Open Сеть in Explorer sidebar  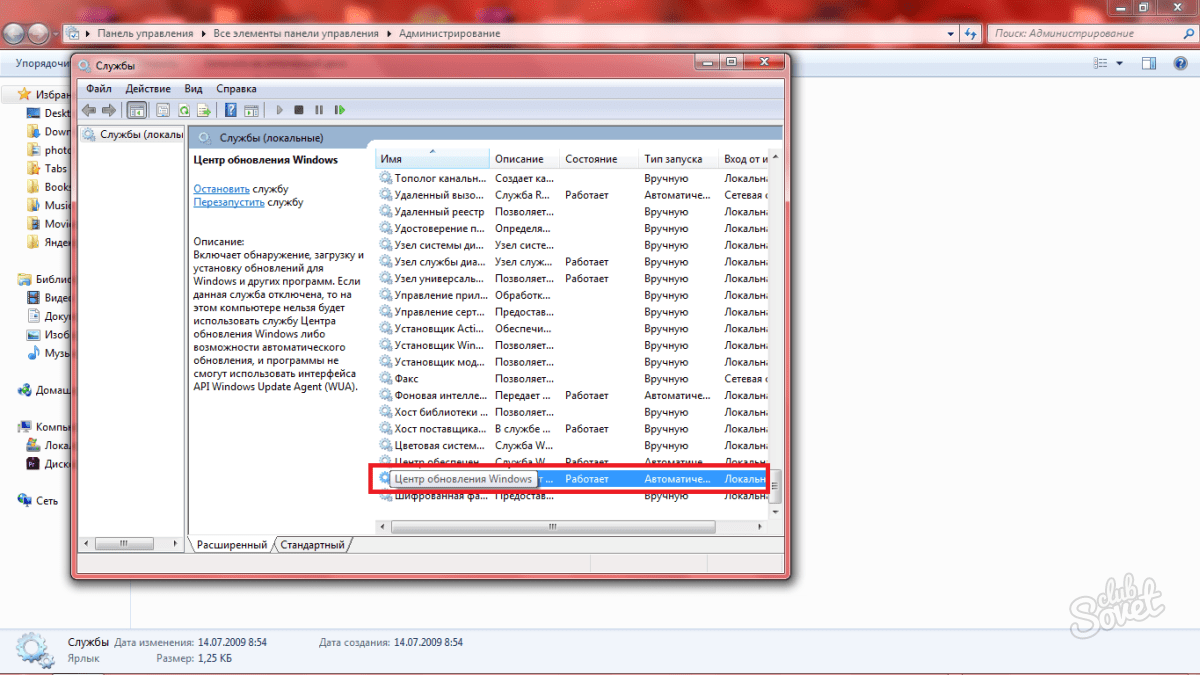coord(38,500)
